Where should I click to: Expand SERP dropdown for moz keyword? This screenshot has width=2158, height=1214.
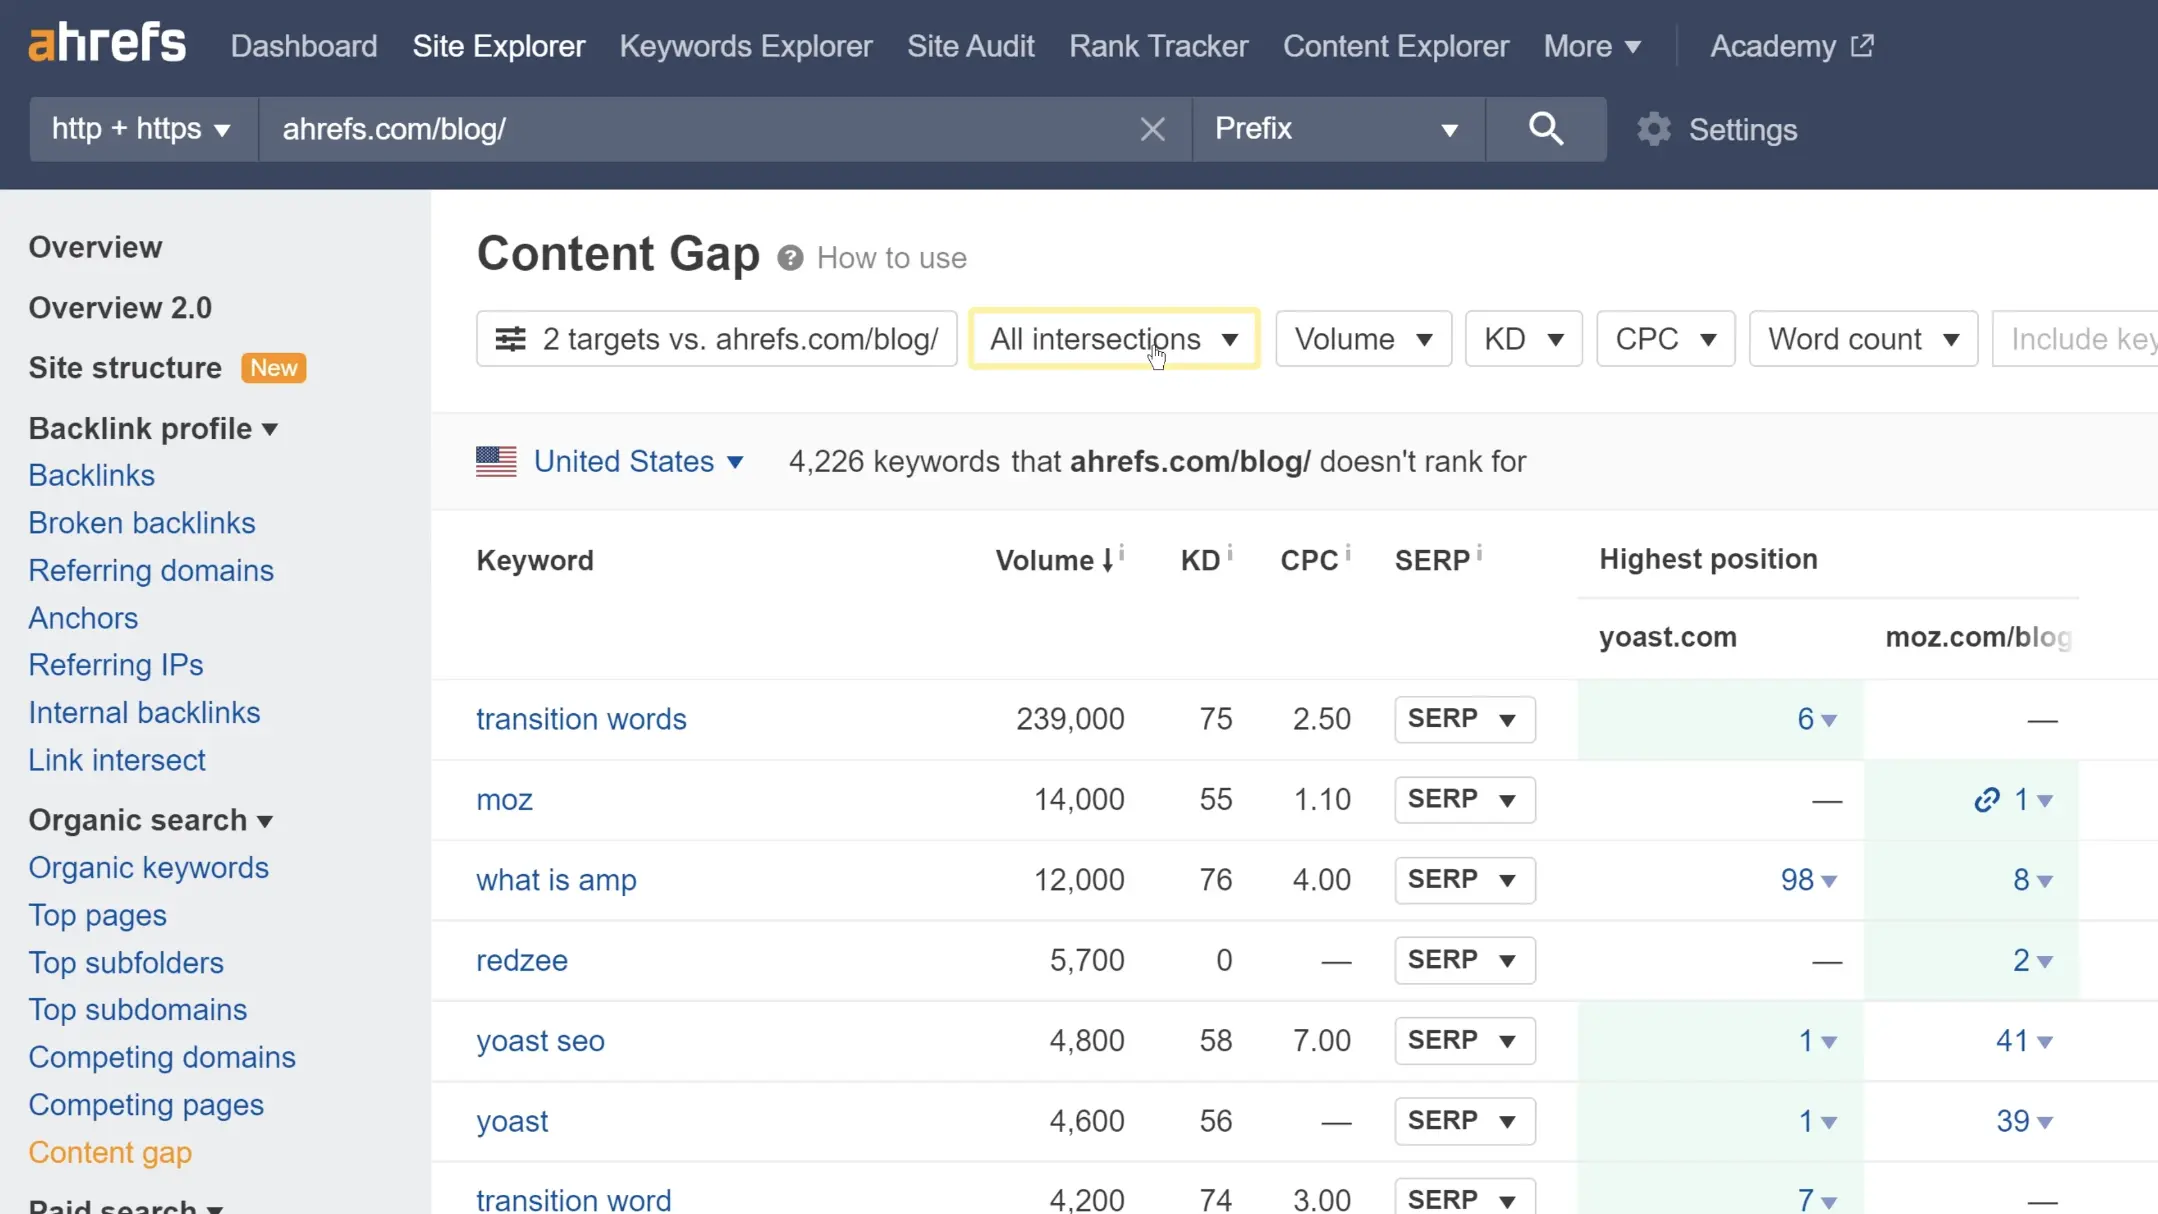(x=1464, y=800)
